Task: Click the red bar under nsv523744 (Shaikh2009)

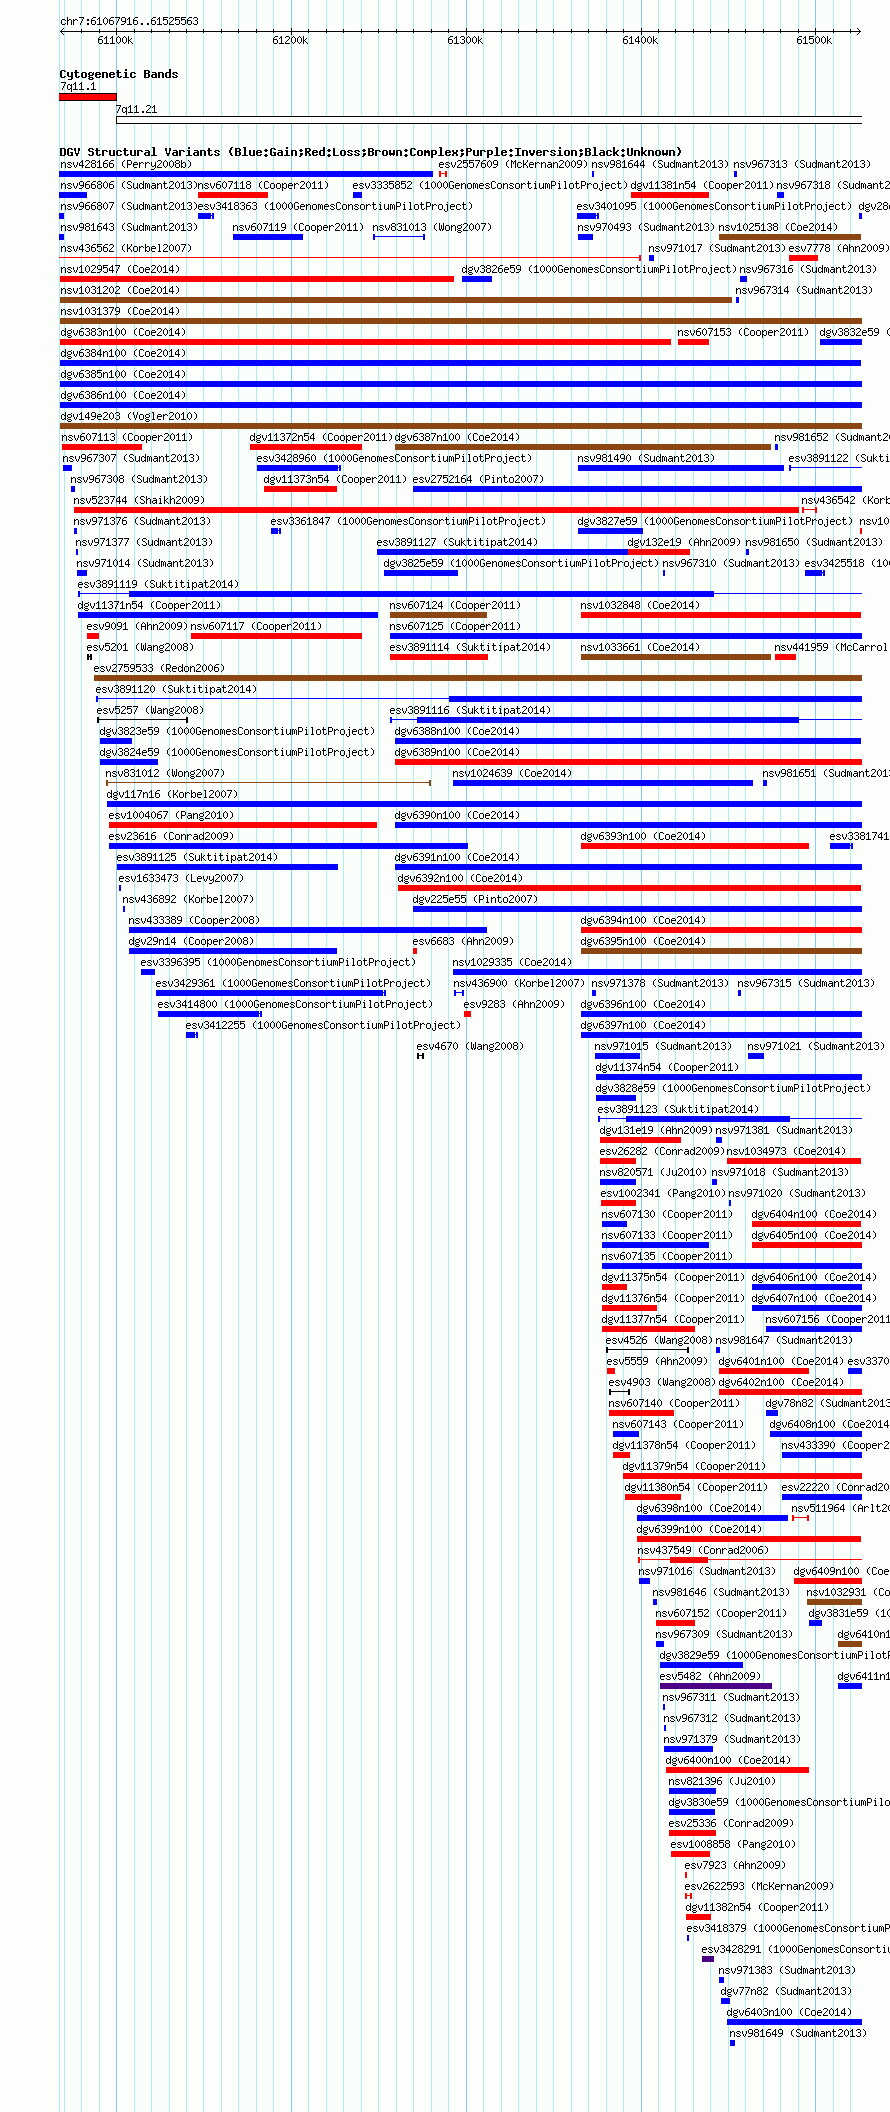Action: tap(437, 510)
